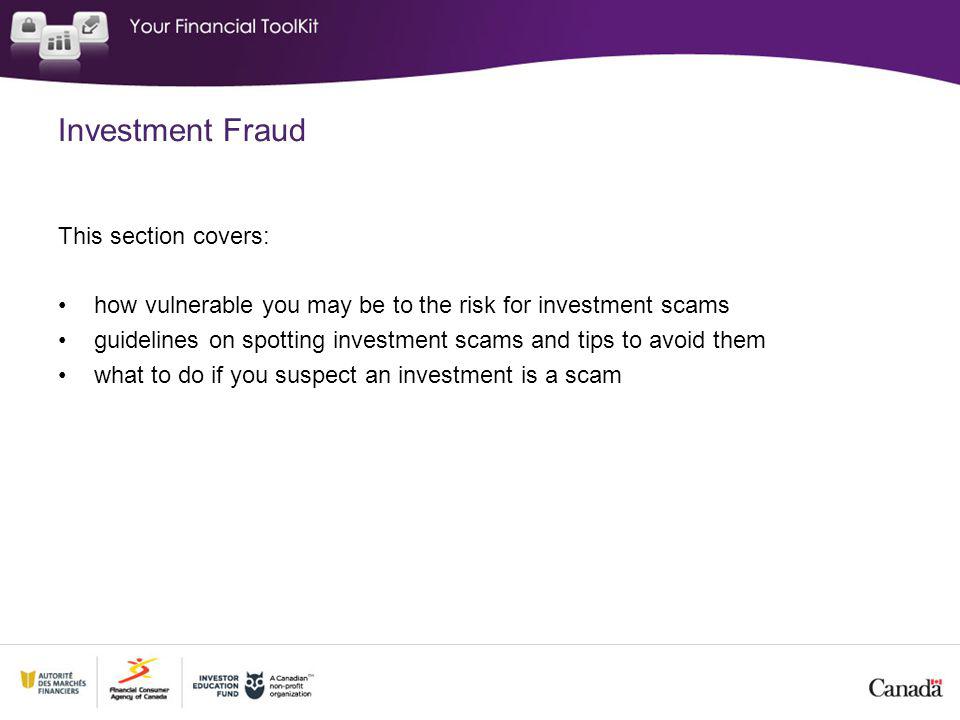Click the bar chart key icon

(x=59, y=42)
